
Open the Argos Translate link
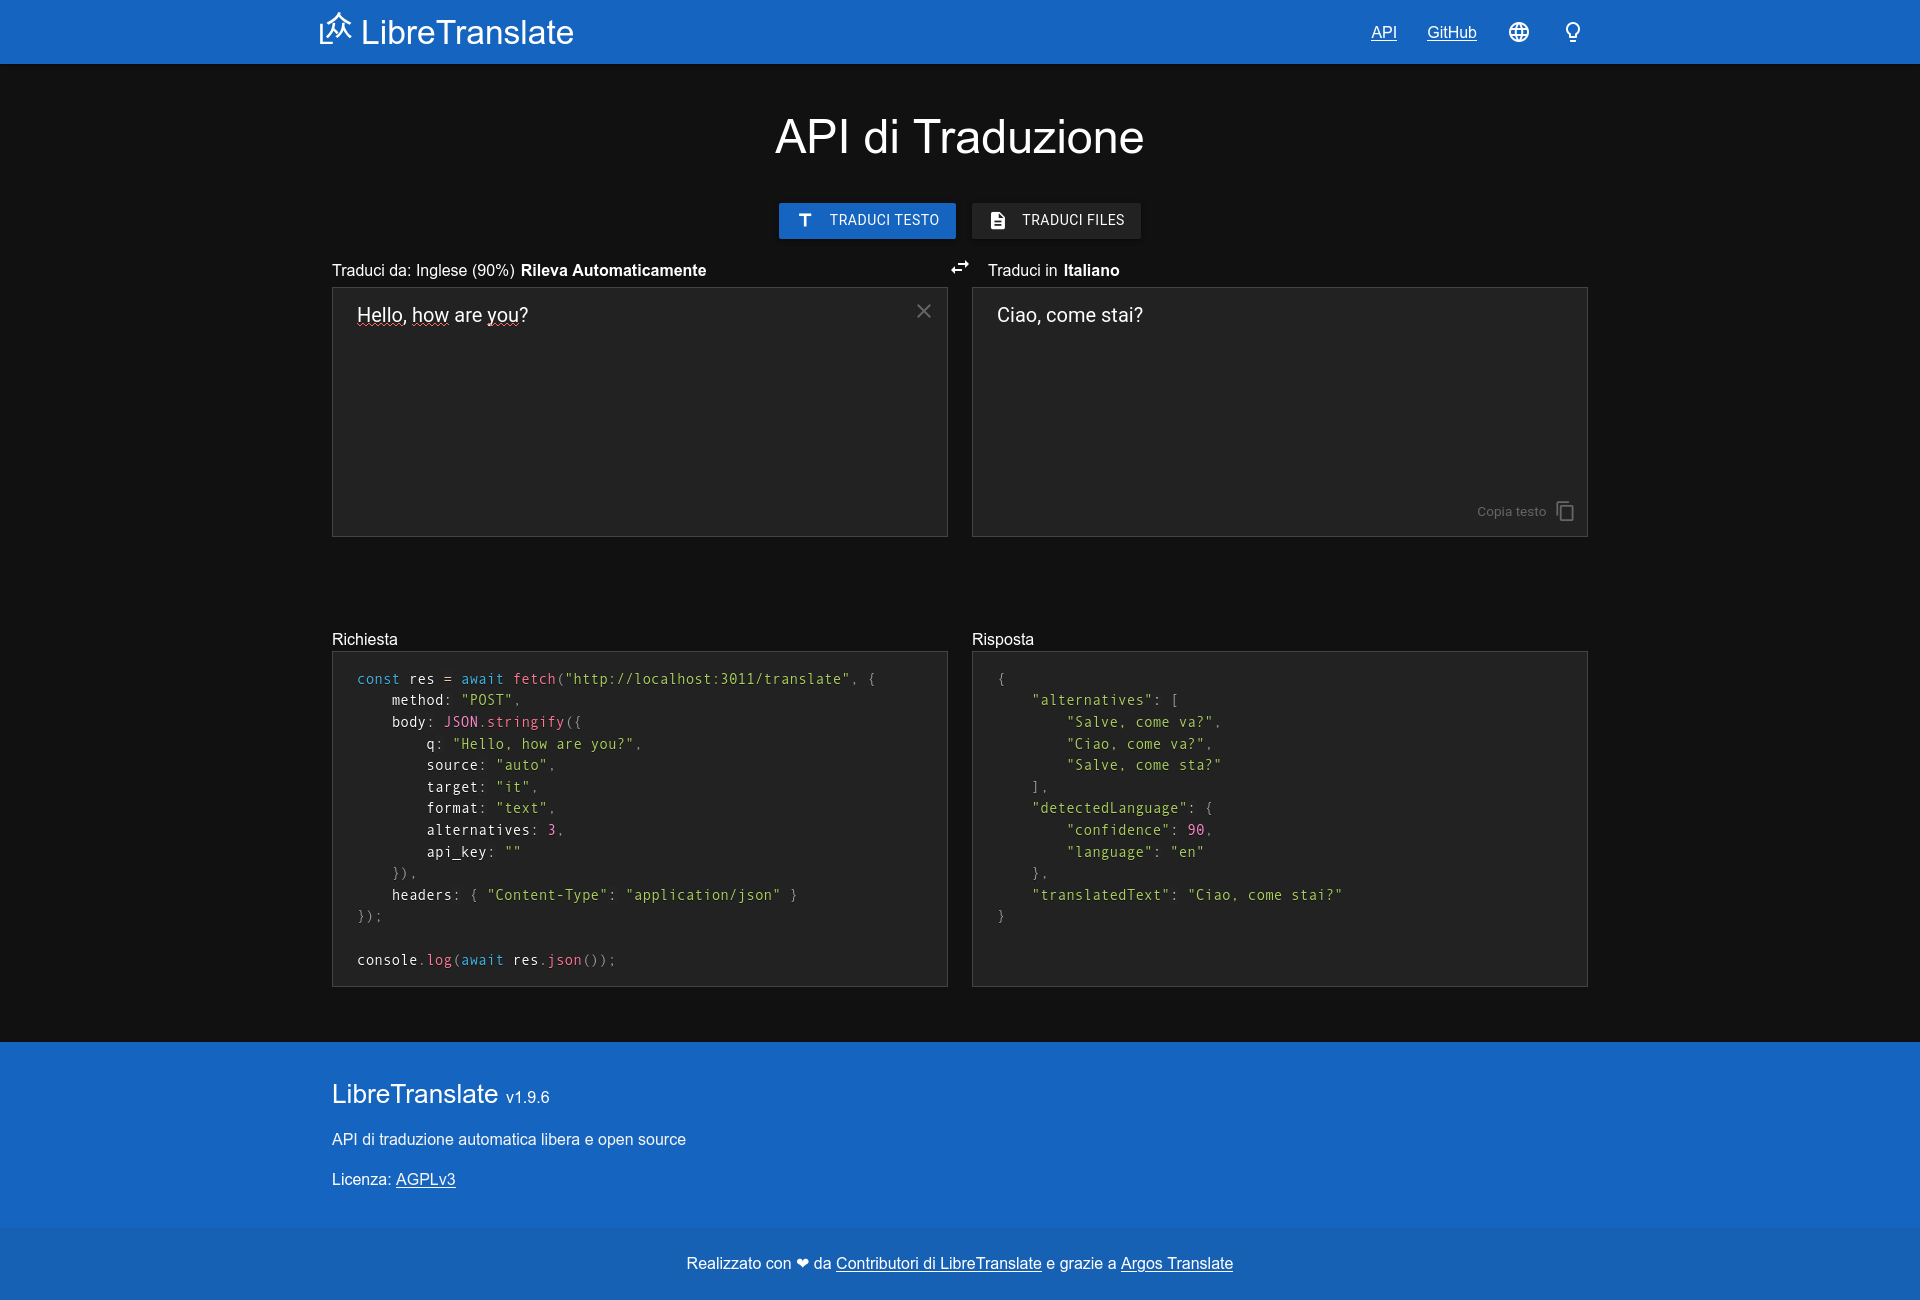pos(1177,1263)
